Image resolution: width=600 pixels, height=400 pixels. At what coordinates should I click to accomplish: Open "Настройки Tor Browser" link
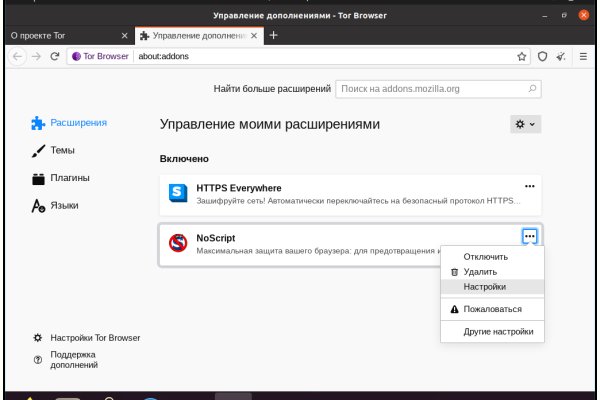pos(94,338)
